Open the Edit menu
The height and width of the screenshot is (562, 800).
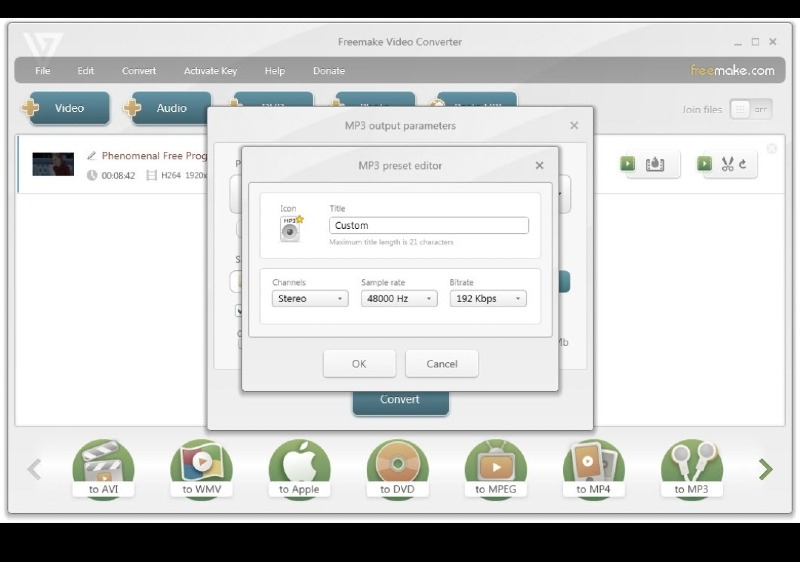click(x=86, y=71)
